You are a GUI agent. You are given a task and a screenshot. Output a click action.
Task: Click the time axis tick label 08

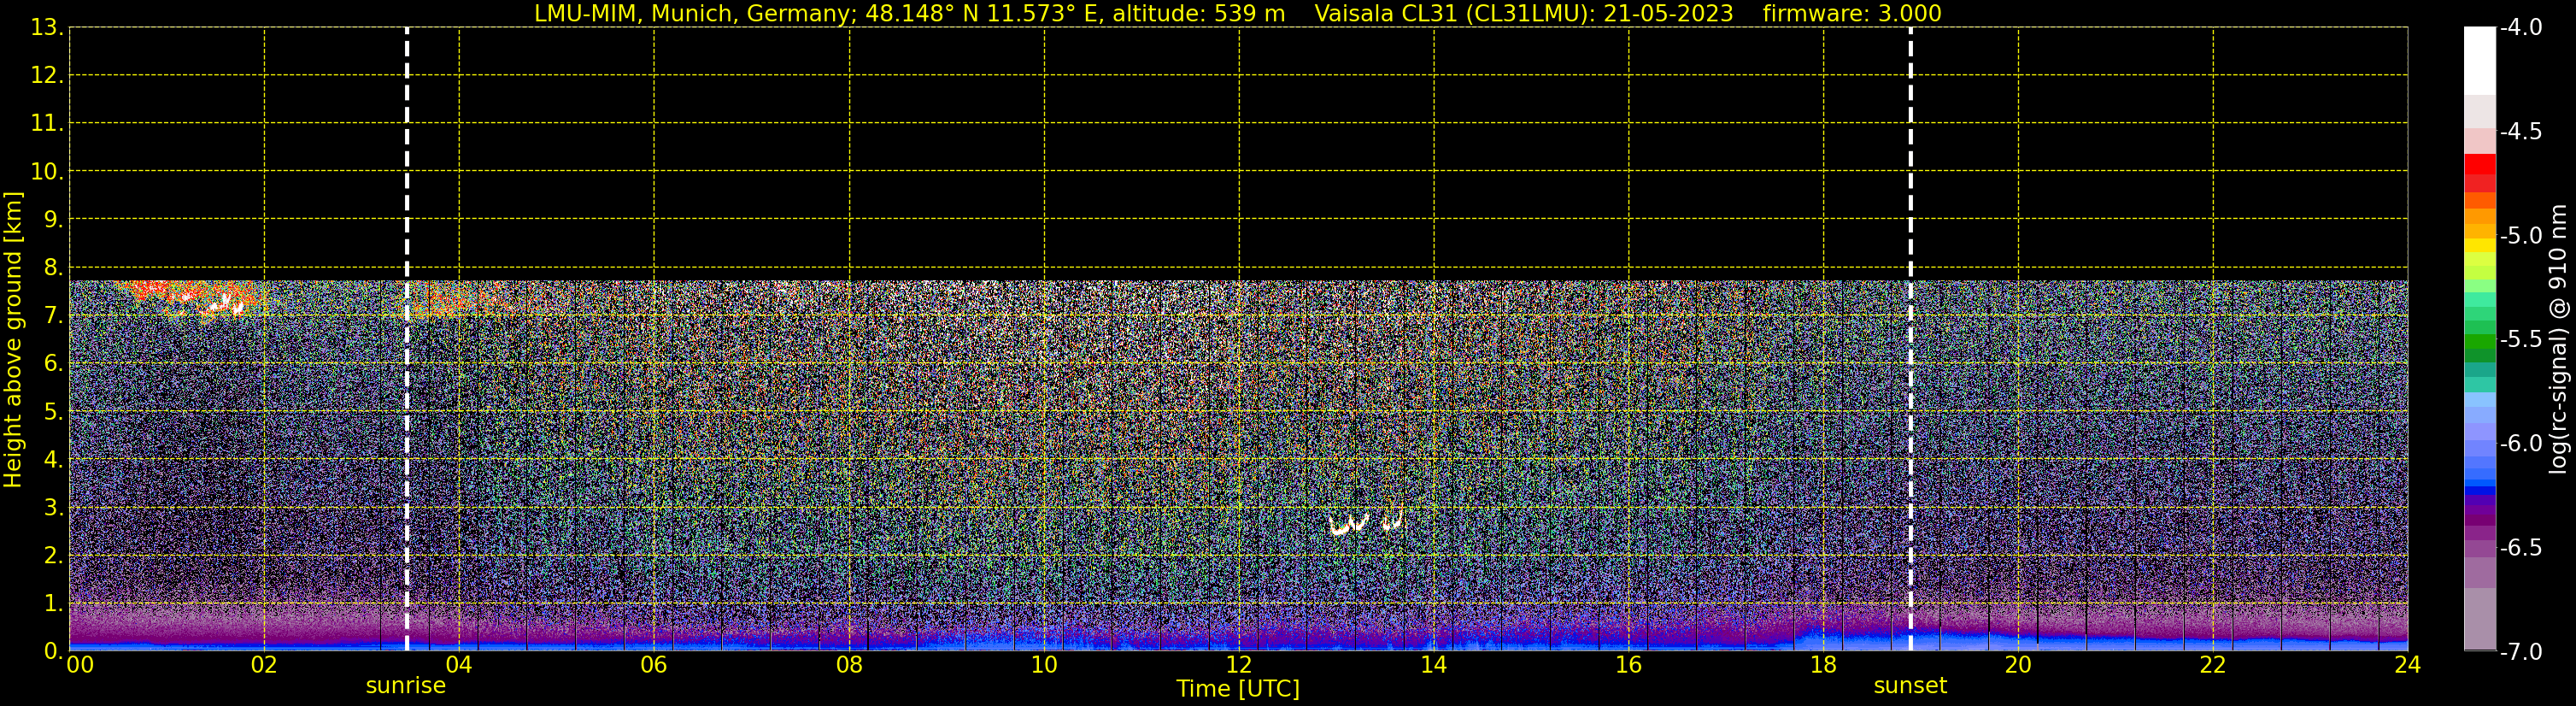(x=849, y=665)
